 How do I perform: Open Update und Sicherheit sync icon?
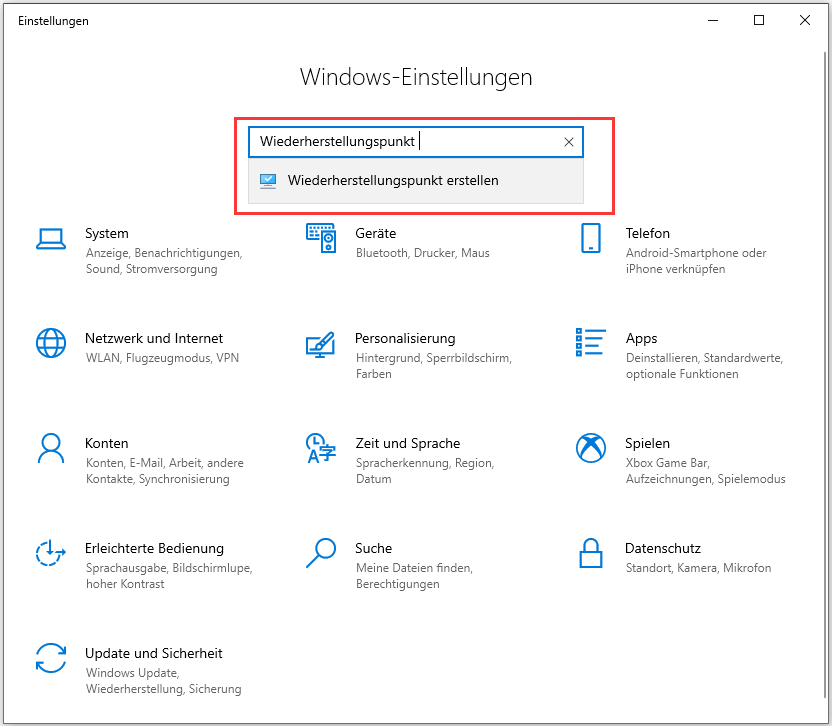(x=51, y=658)
